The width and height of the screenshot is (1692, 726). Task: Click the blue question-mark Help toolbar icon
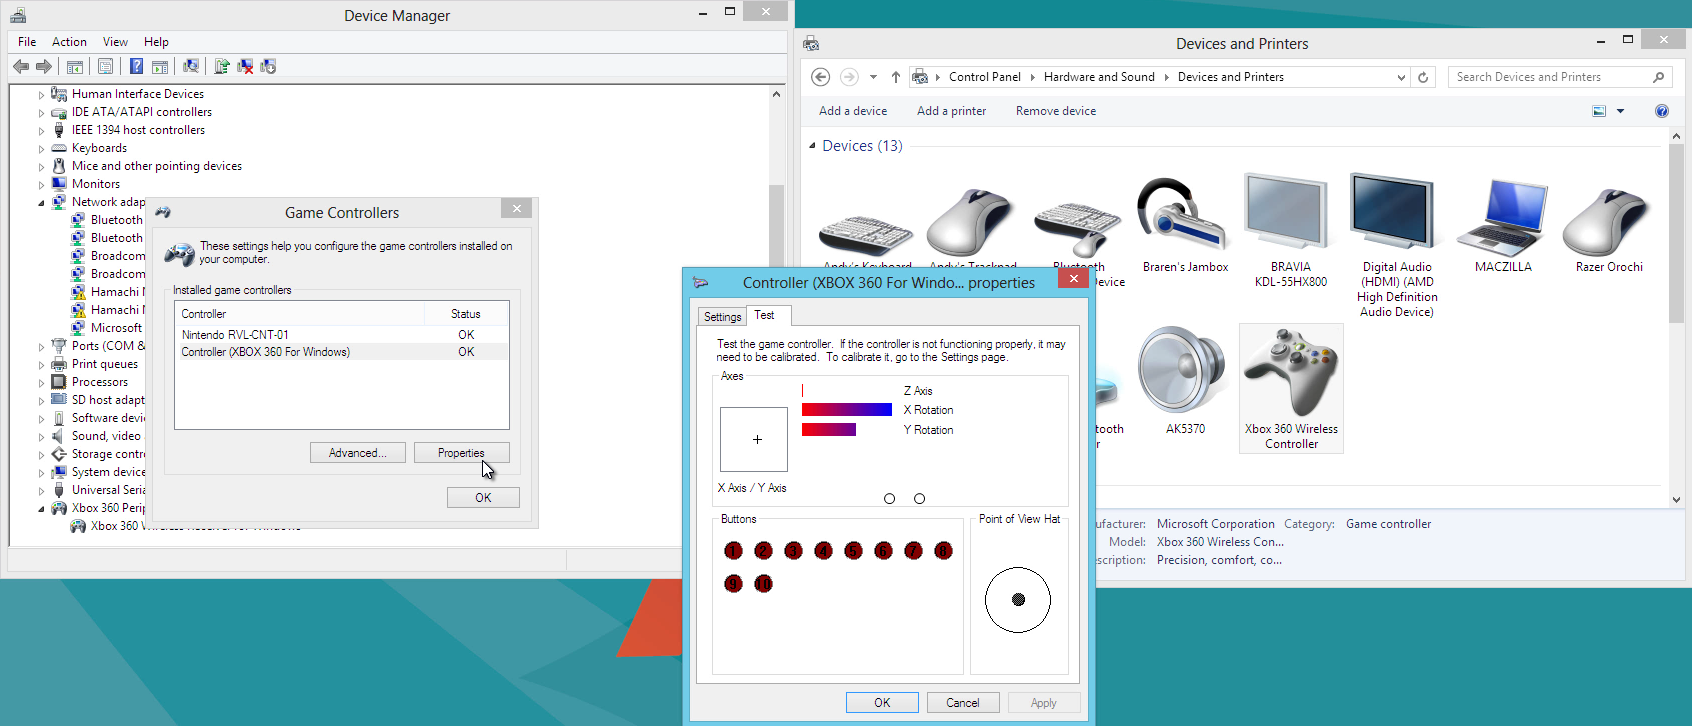coord(136,66)
